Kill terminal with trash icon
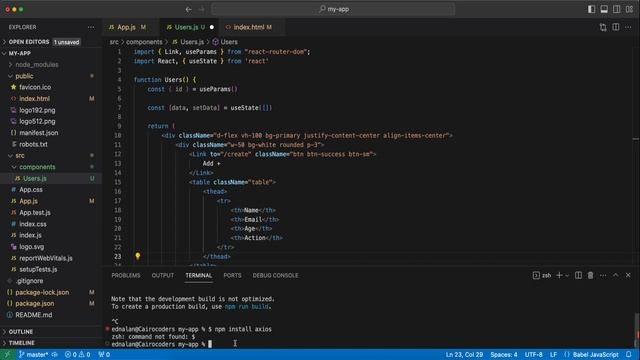This screenshot has width=640, height=360. [590, 276]
